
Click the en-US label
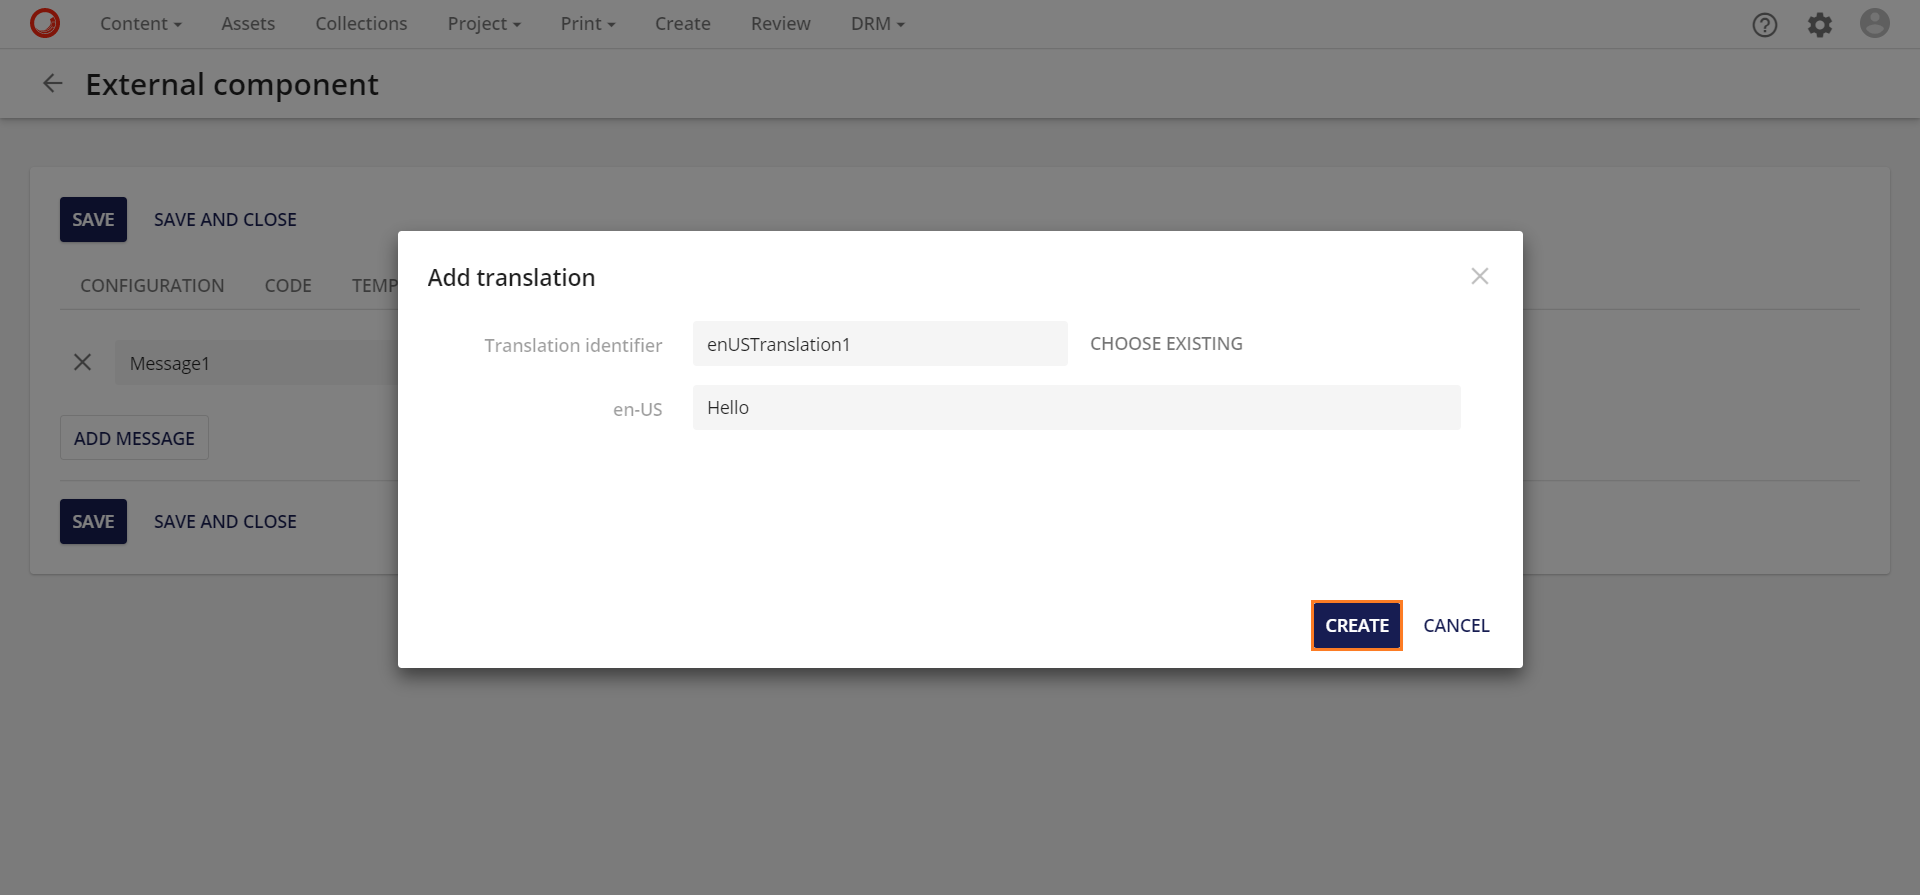637,409
